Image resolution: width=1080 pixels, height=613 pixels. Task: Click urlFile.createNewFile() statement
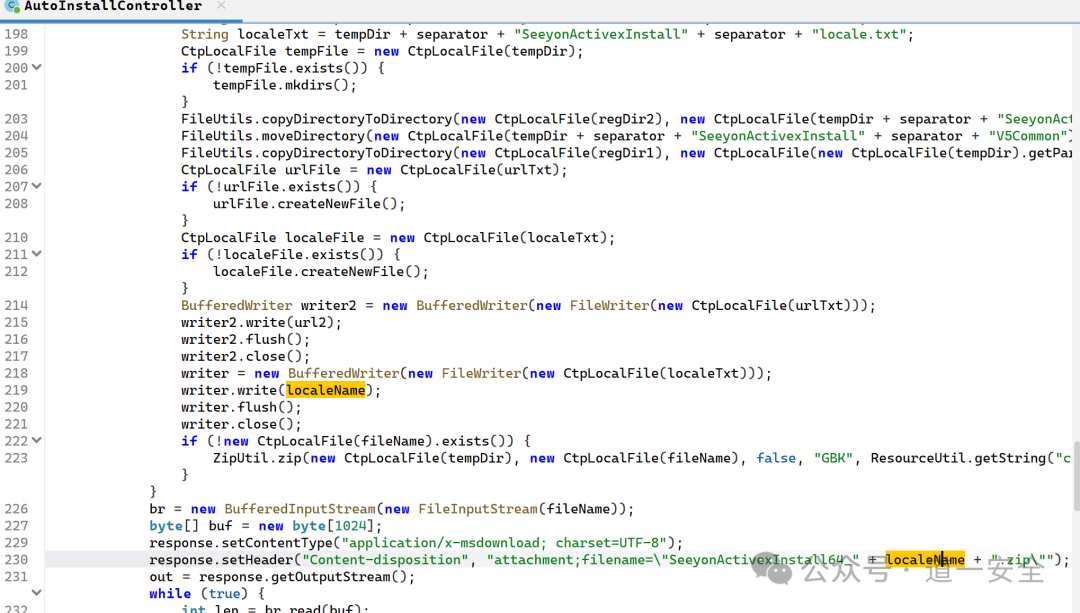[309, 203]
